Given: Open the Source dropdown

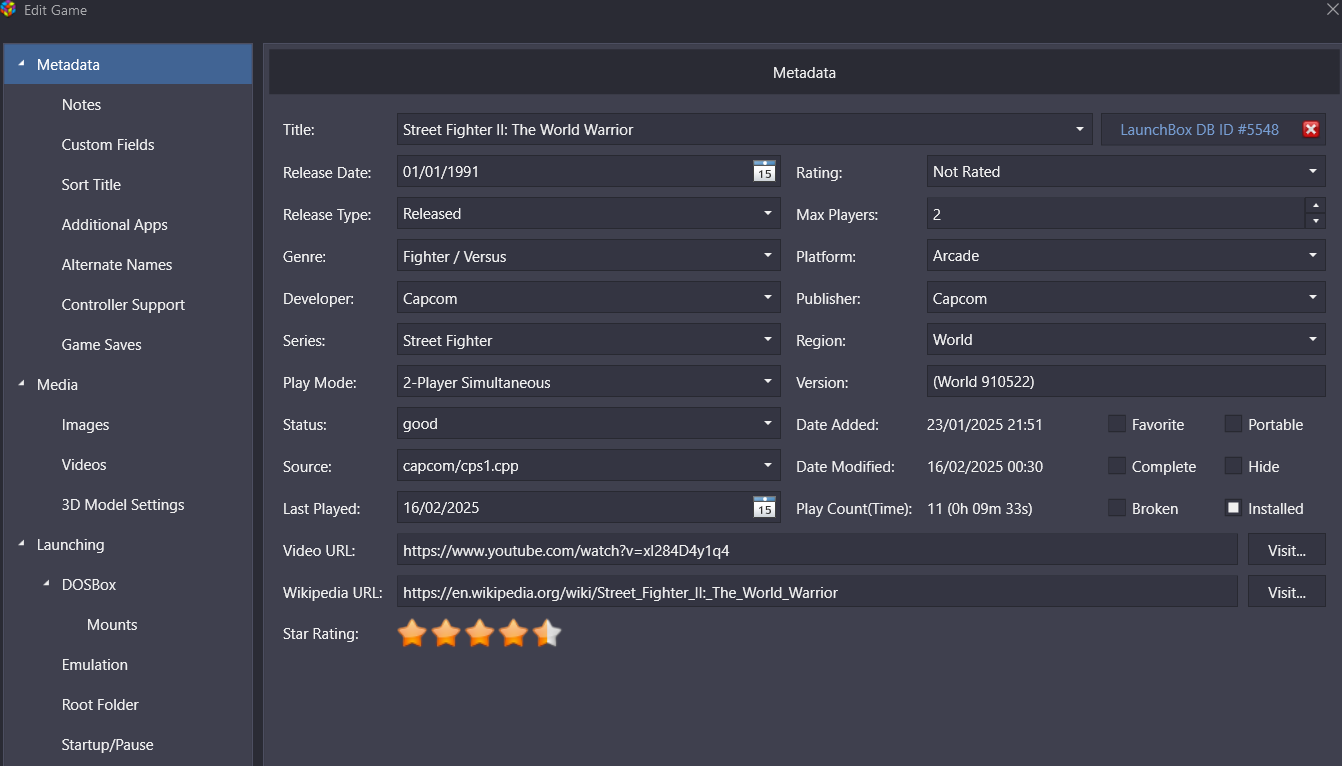Looking at the screenshot, I should 768,466.
